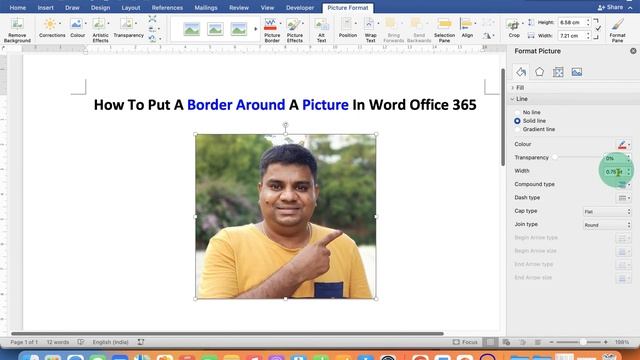Click line Width value field
Viewport: 640px width, 360px height.
[614, 172]
